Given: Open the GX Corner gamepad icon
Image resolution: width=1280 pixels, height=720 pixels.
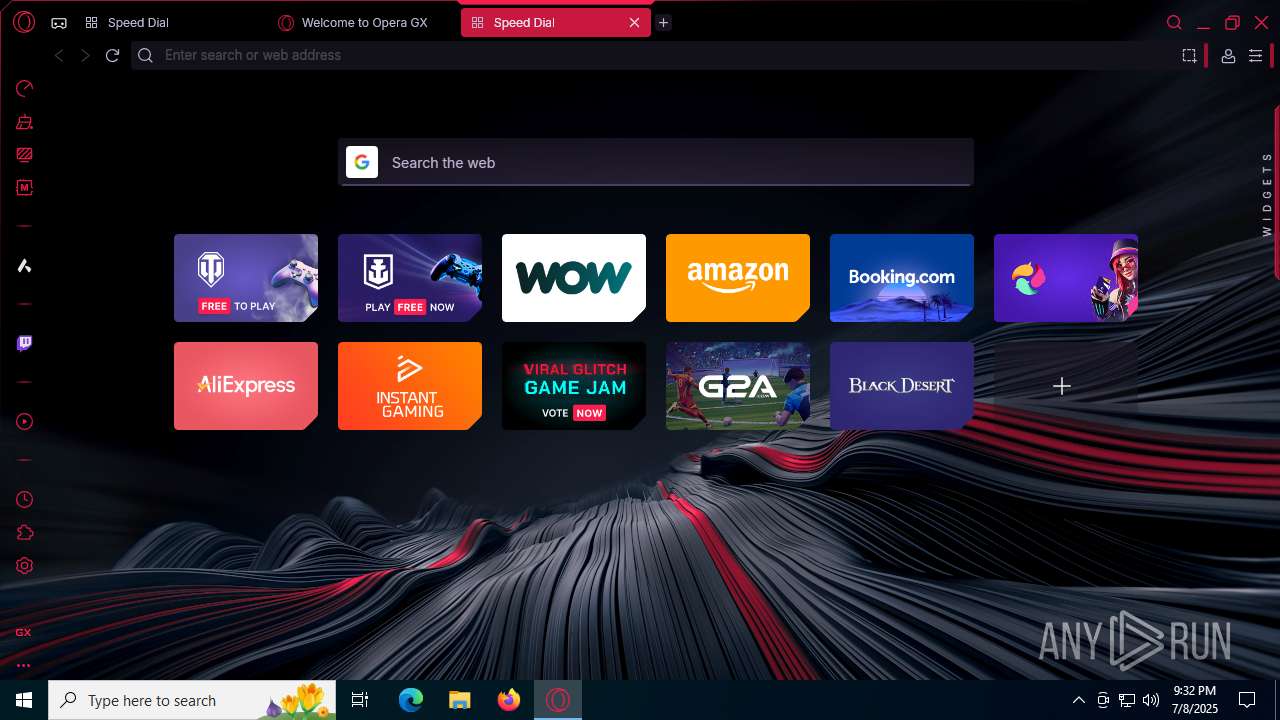Looking at the screenshot, I should (59, 23).
